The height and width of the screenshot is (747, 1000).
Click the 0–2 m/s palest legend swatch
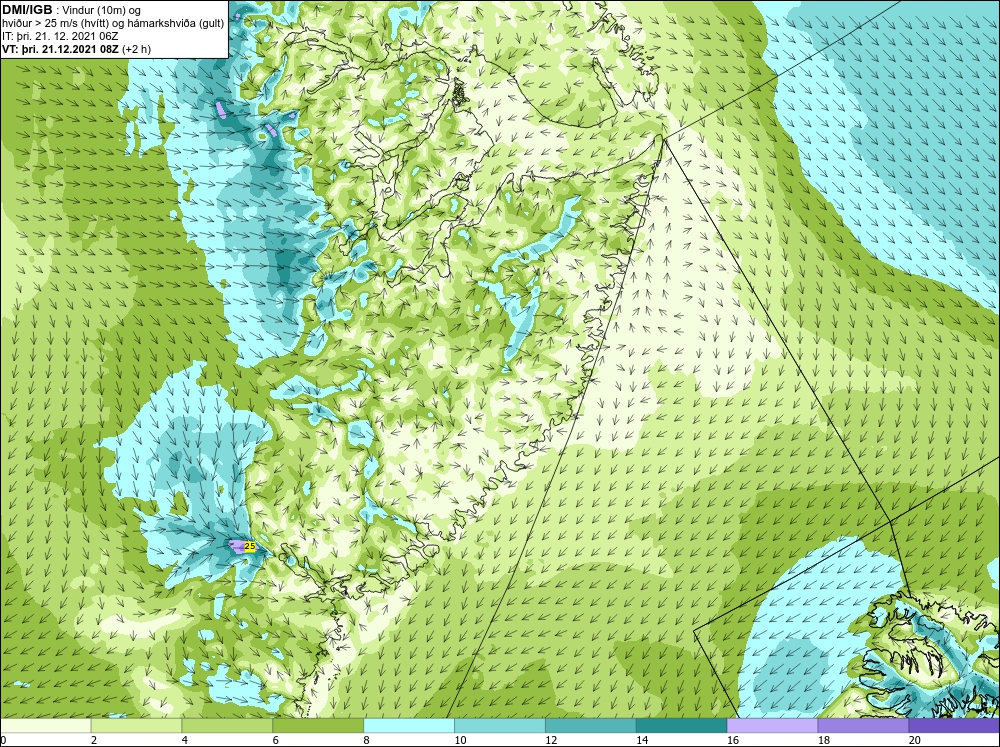pos(46,725)
